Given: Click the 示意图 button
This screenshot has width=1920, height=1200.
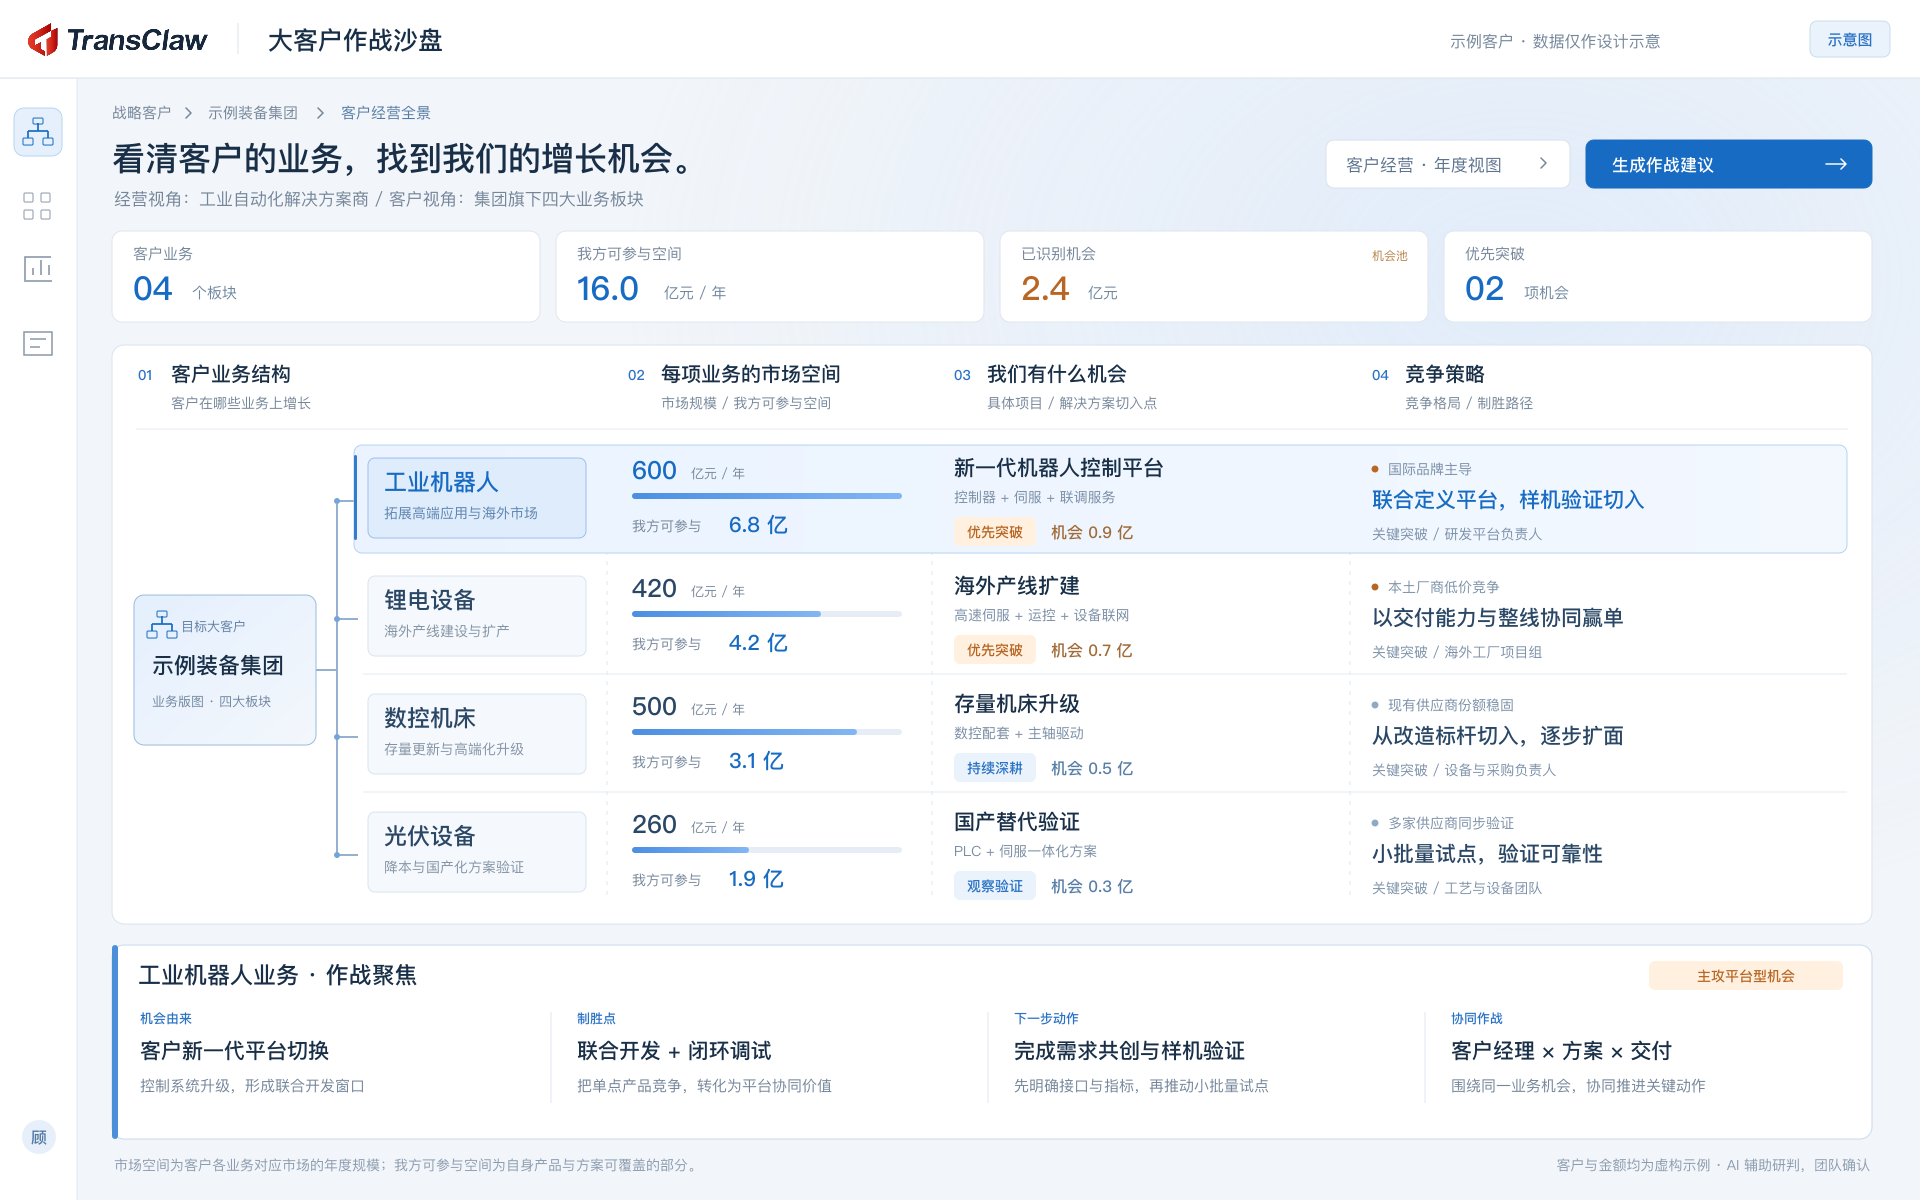Looking at the screenshot, I should click(1849, 40).
